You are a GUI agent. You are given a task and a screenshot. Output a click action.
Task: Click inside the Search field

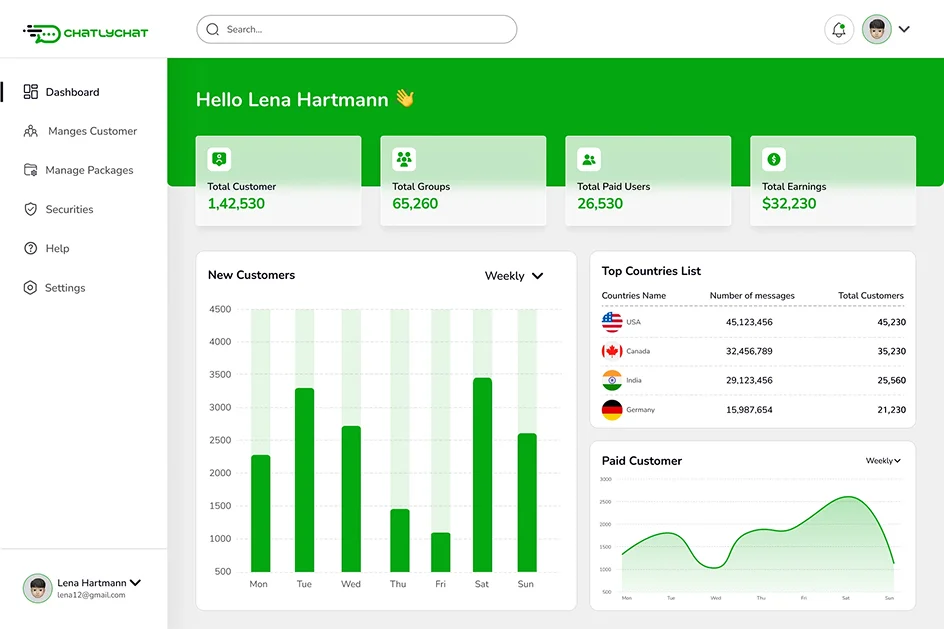click(x=356, y=30)
